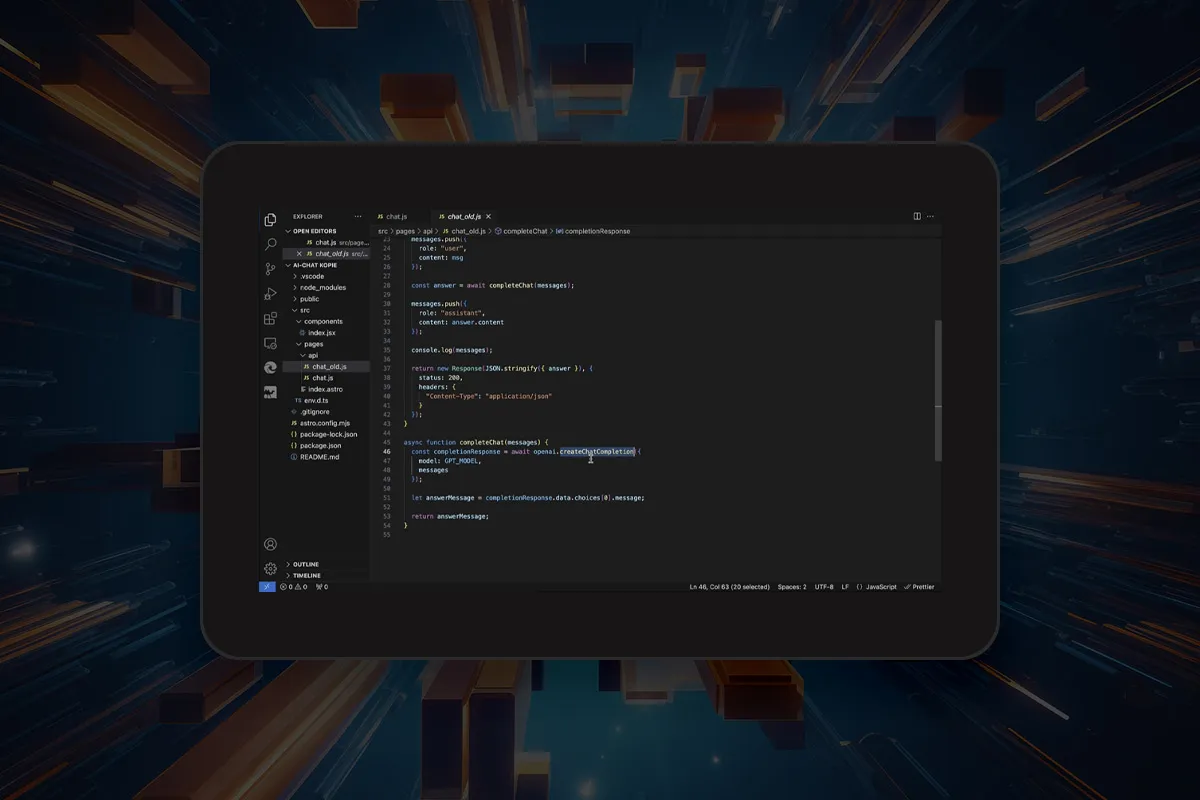This screenshot has width=1200, height=800.
Task: Open the editor more actions ellipsis
Action: tap(932, 216)
